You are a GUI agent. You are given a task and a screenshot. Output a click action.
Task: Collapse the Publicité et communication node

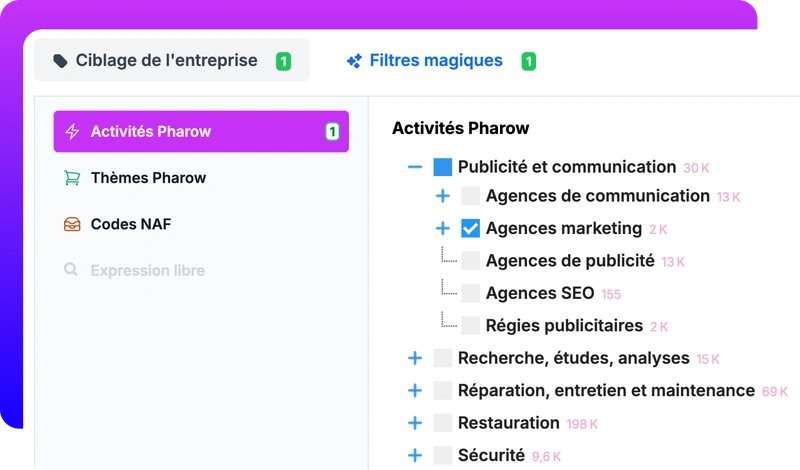coord(415,167)
